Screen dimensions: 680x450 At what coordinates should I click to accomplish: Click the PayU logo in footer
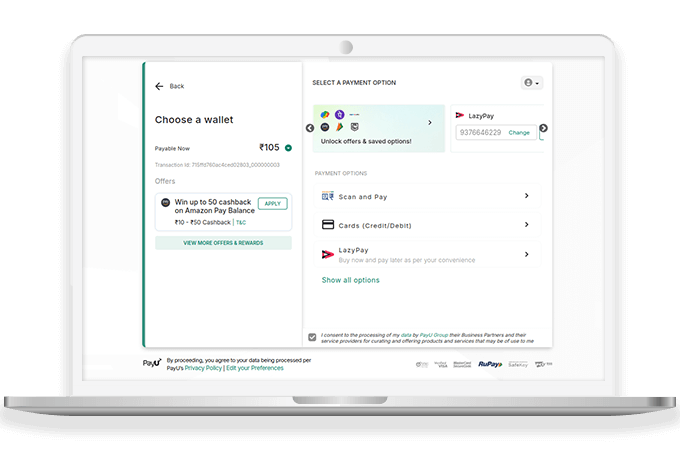pyautogui.click(x=152, y=363)
